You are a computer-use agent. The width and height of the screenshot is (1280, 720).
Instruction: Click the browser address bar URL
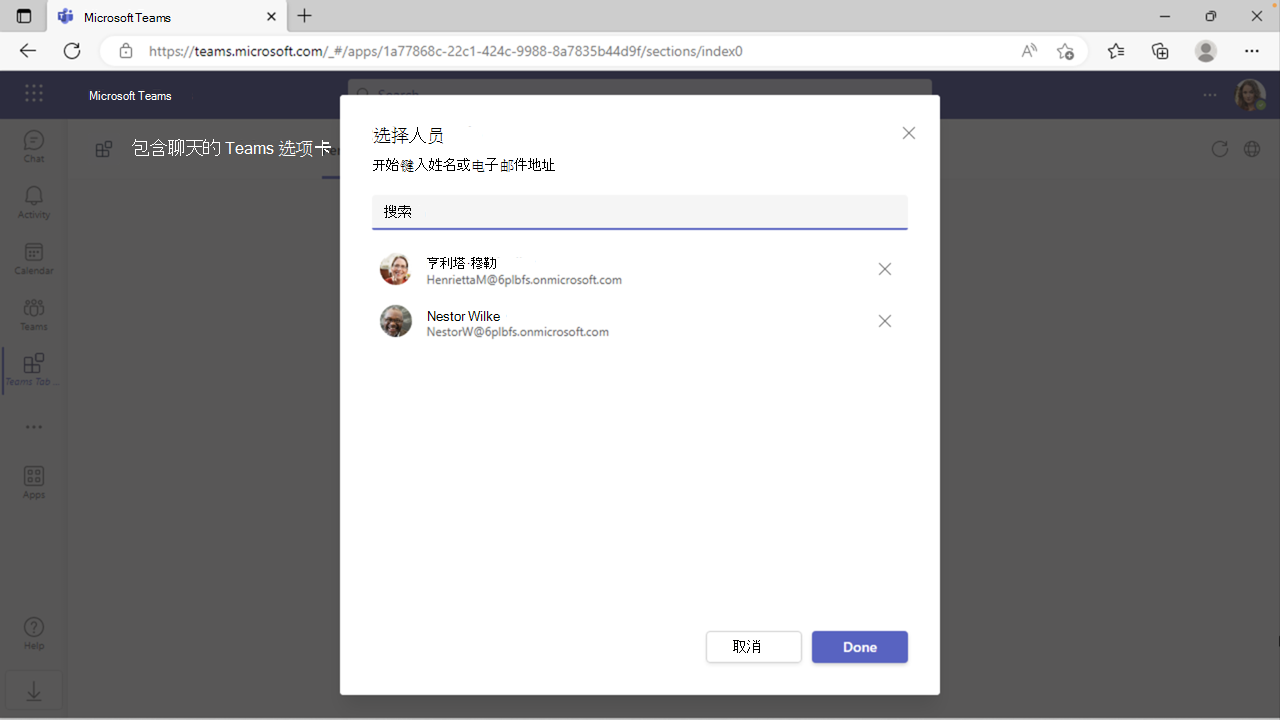(446, 51)
